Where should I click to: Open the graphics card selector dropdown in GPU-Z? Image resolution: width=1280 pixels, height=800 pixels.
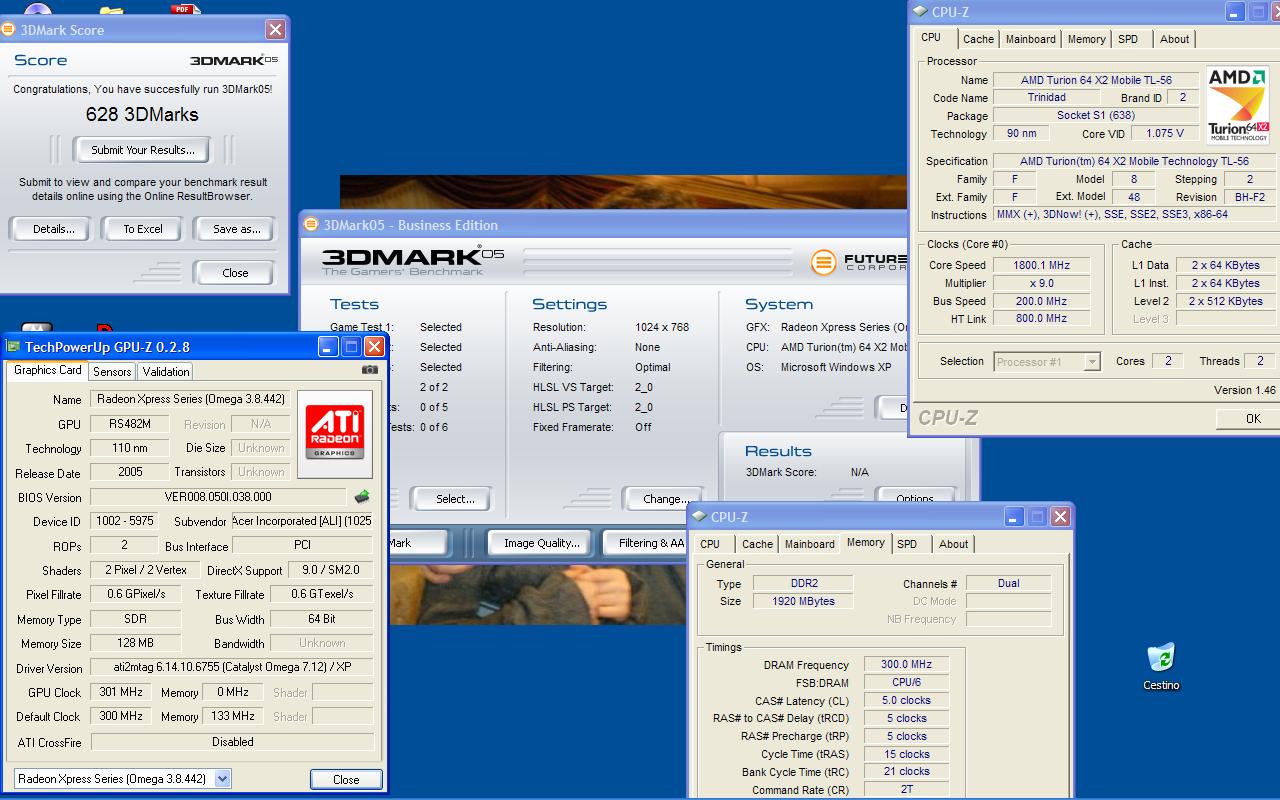(223, 779)
